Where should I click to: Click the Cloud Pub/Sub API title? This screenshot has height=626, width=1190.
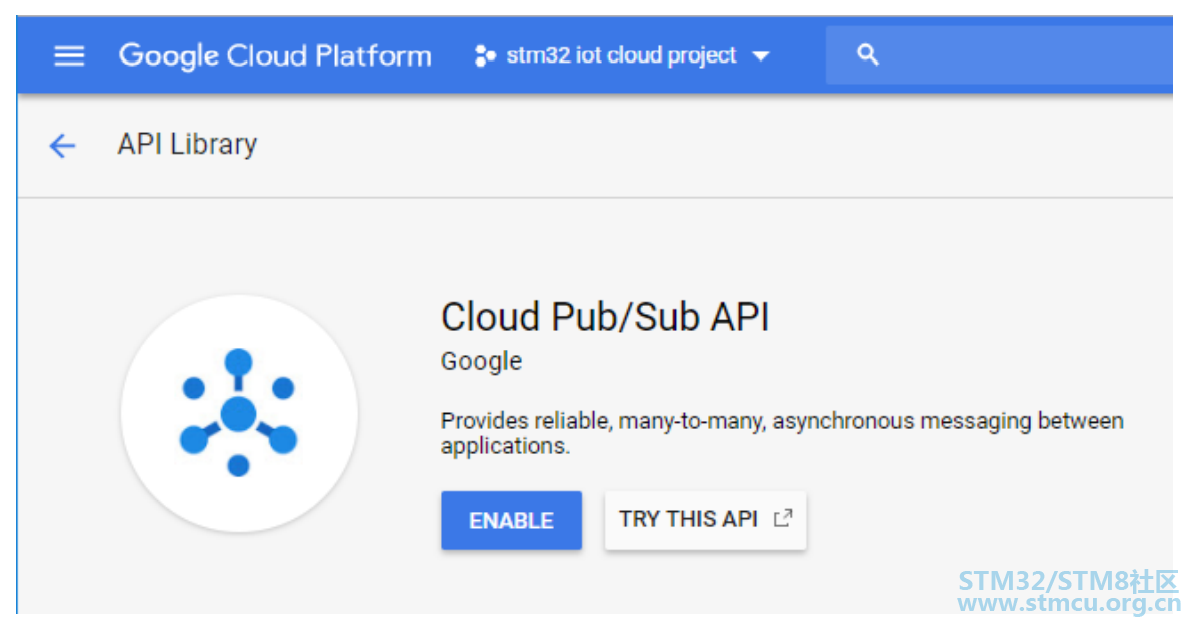(x=605, y=316)
